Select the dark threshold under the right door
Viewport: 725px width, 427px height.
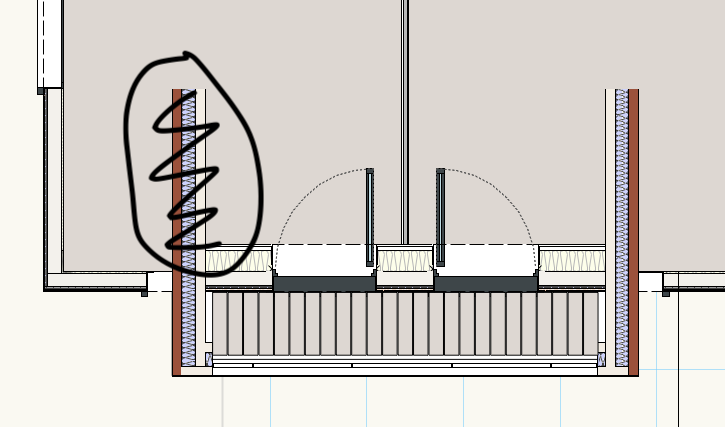coord(485,284)
